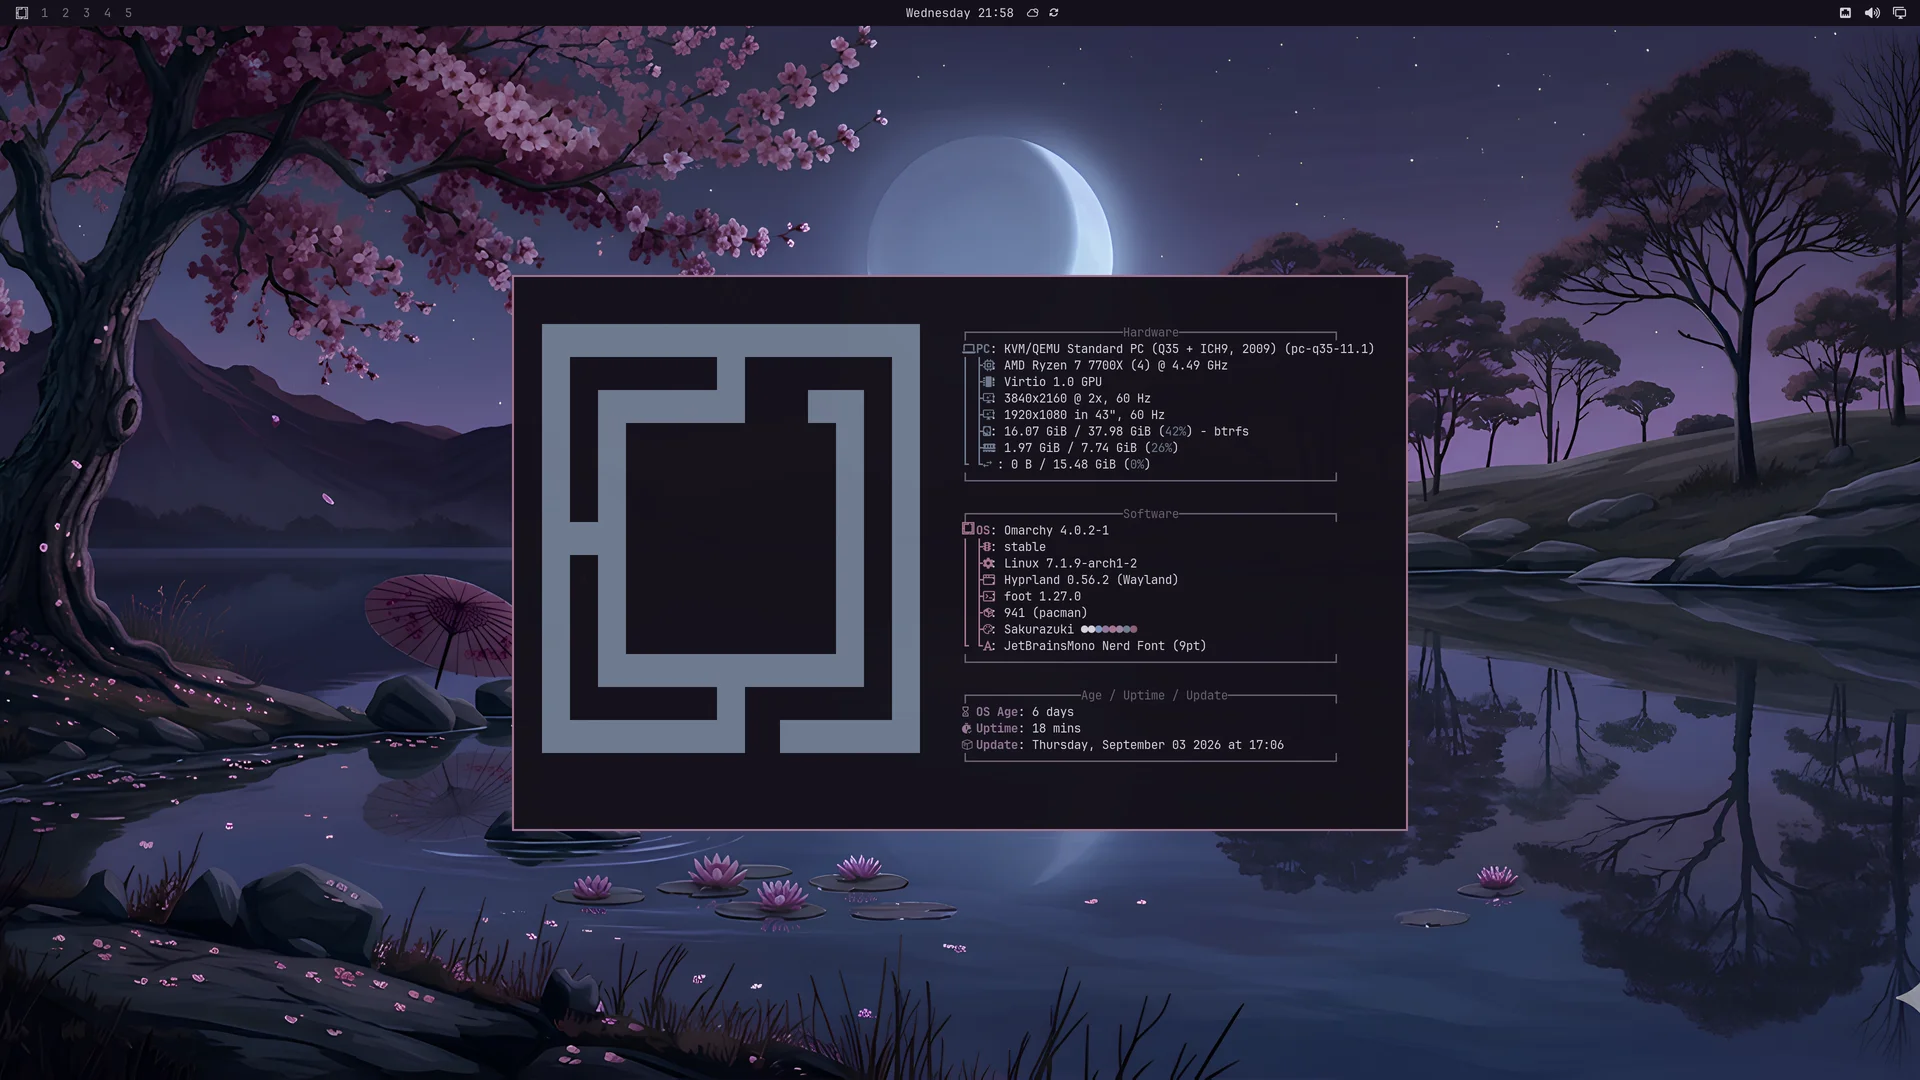This screenshot has width=1920, height=1080.
Task: Switch to workspace 2
Action: (x=66, y=13)
